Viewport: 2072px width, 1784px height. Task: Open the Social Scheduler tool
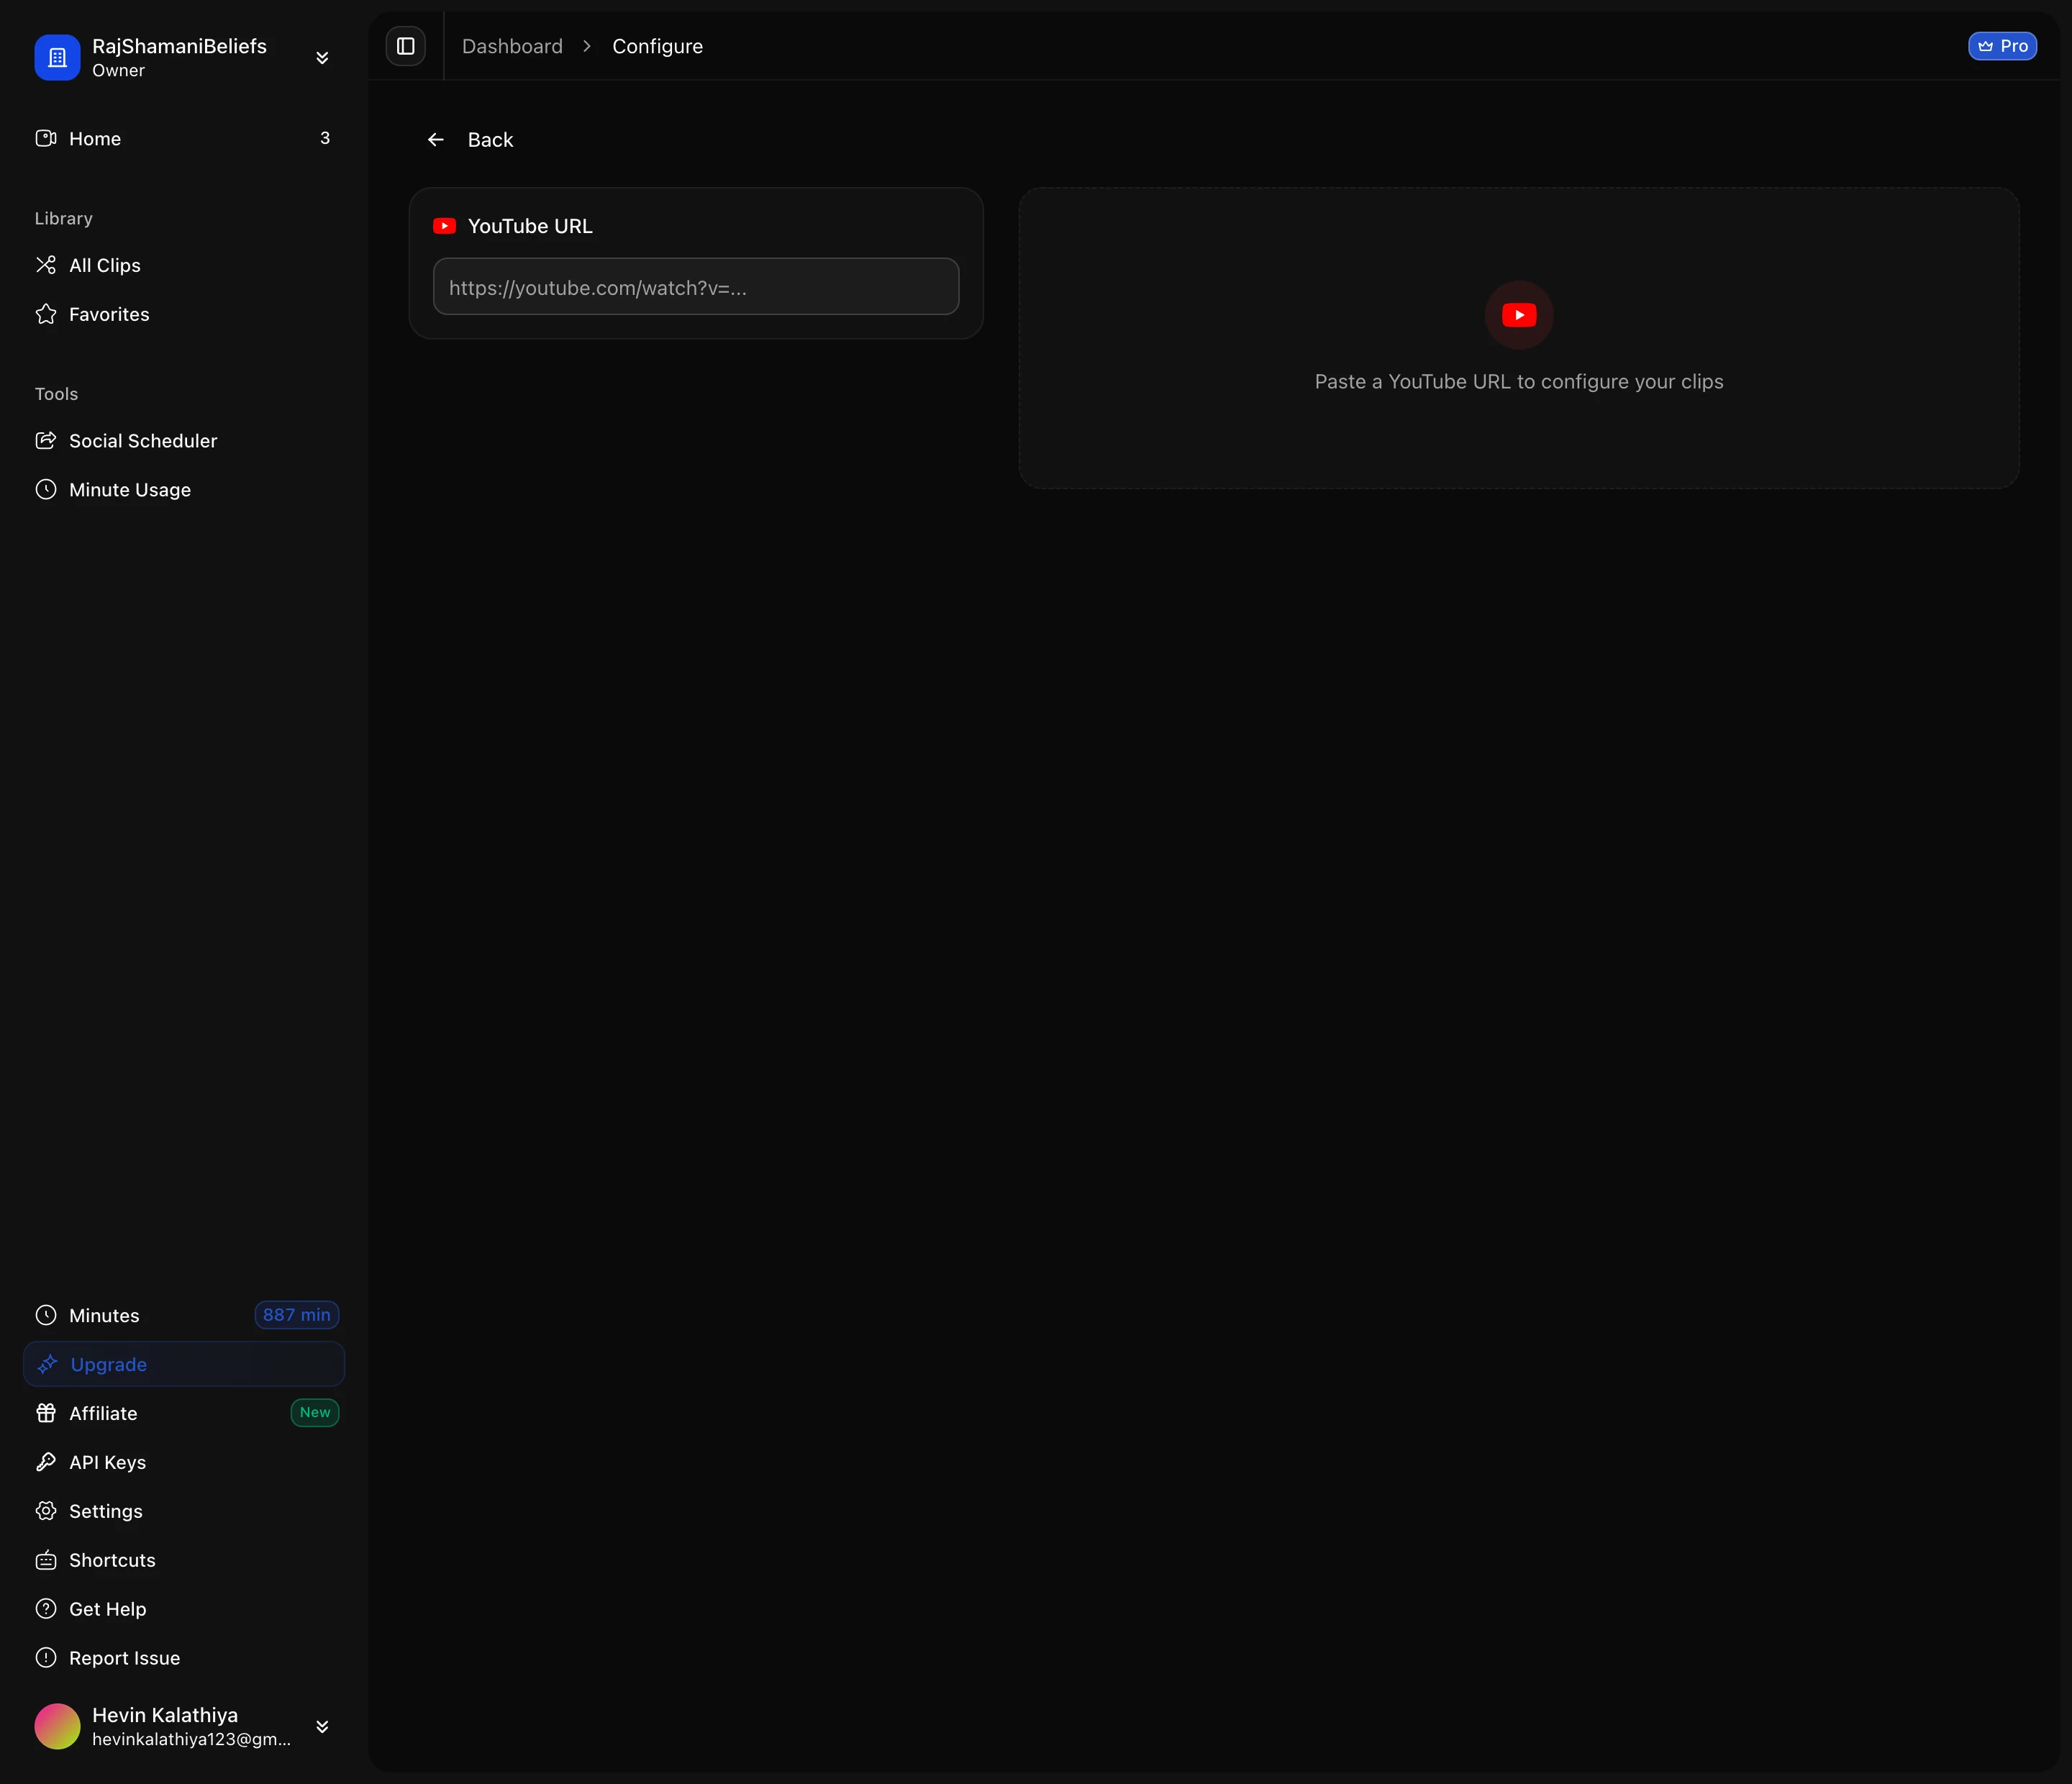[x=184, y=441]
